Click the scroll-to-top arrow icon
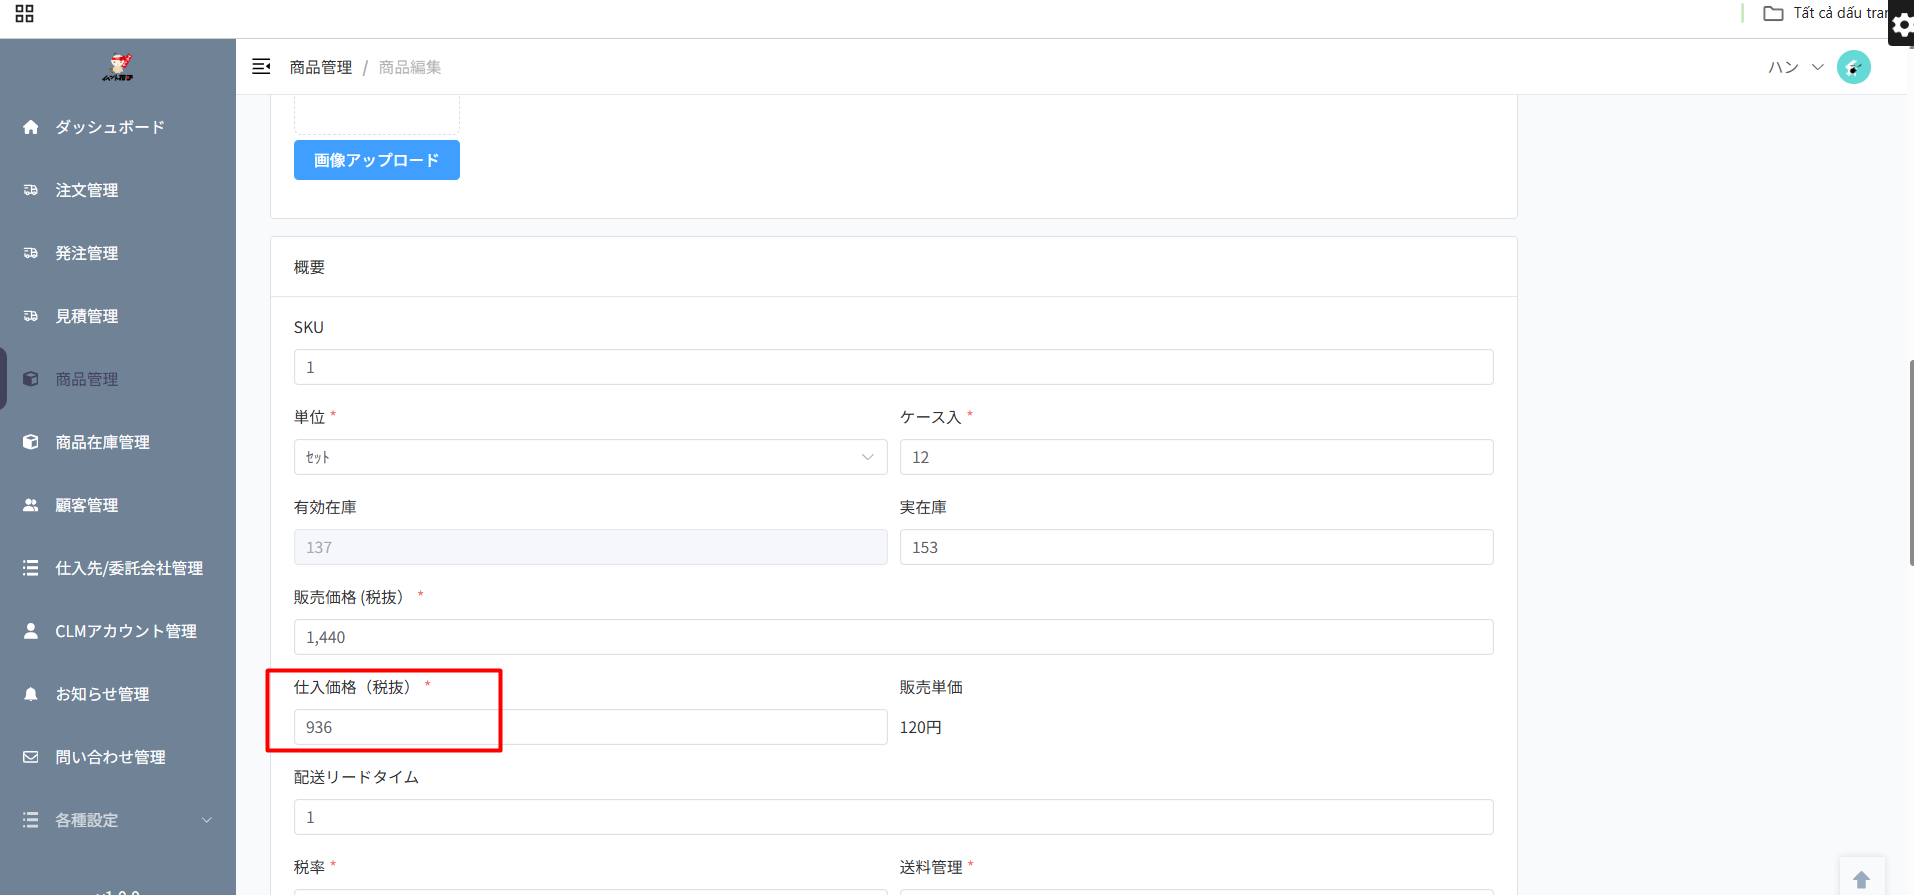 pyautogui.click(x=1861, y=879)
